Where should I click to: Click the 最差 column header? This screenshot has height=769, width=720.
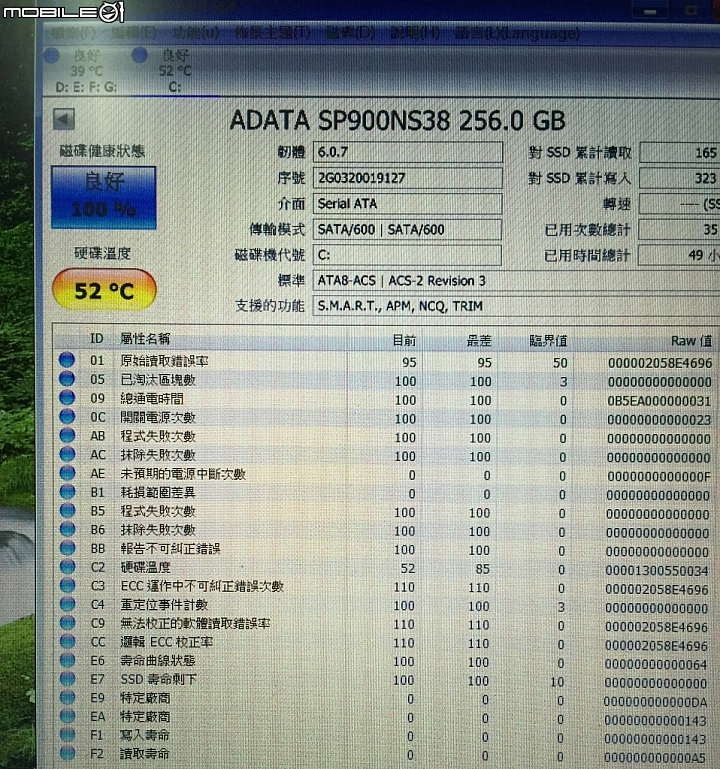pos(479,340)
